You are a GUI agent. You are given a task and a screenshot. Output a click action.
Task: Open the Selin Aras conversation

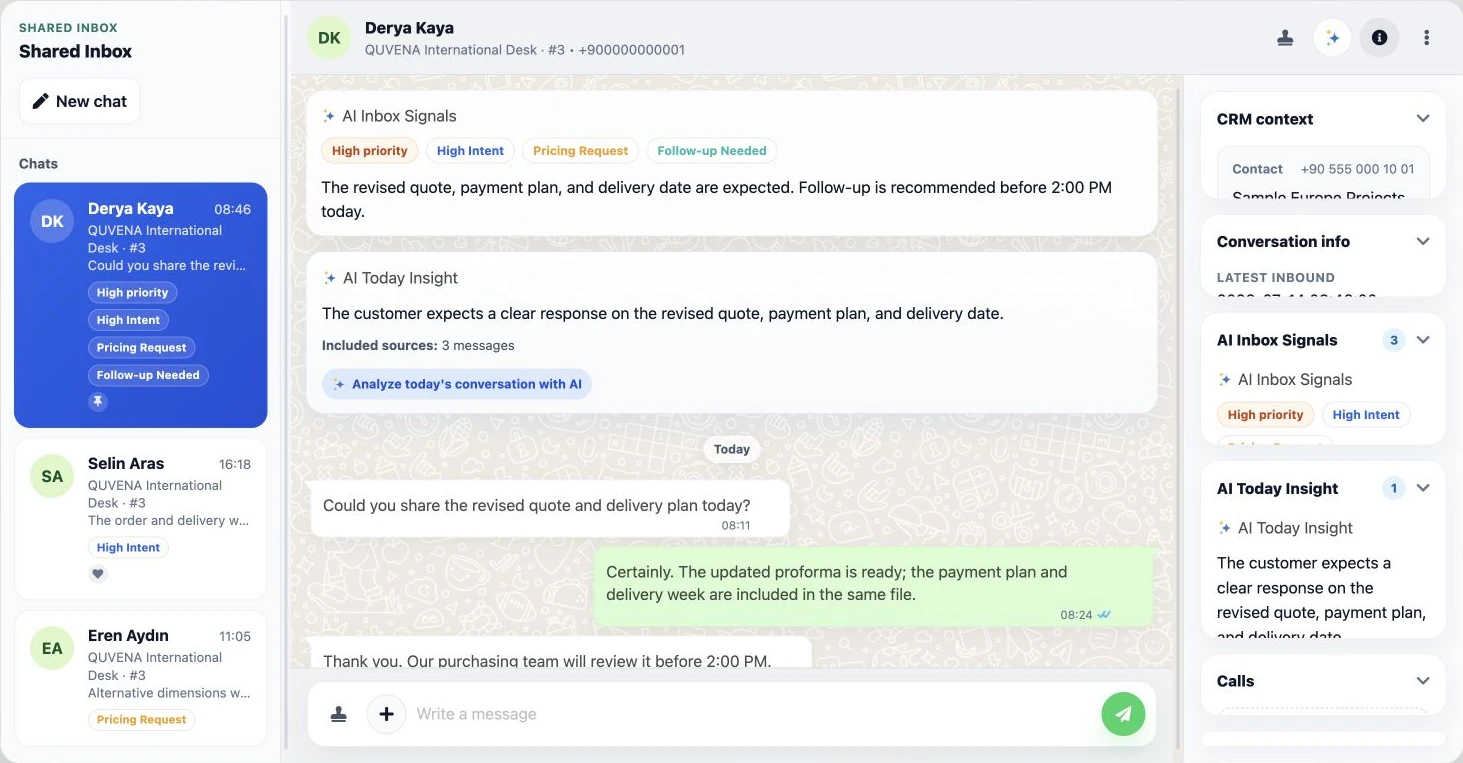coord(140,519)
